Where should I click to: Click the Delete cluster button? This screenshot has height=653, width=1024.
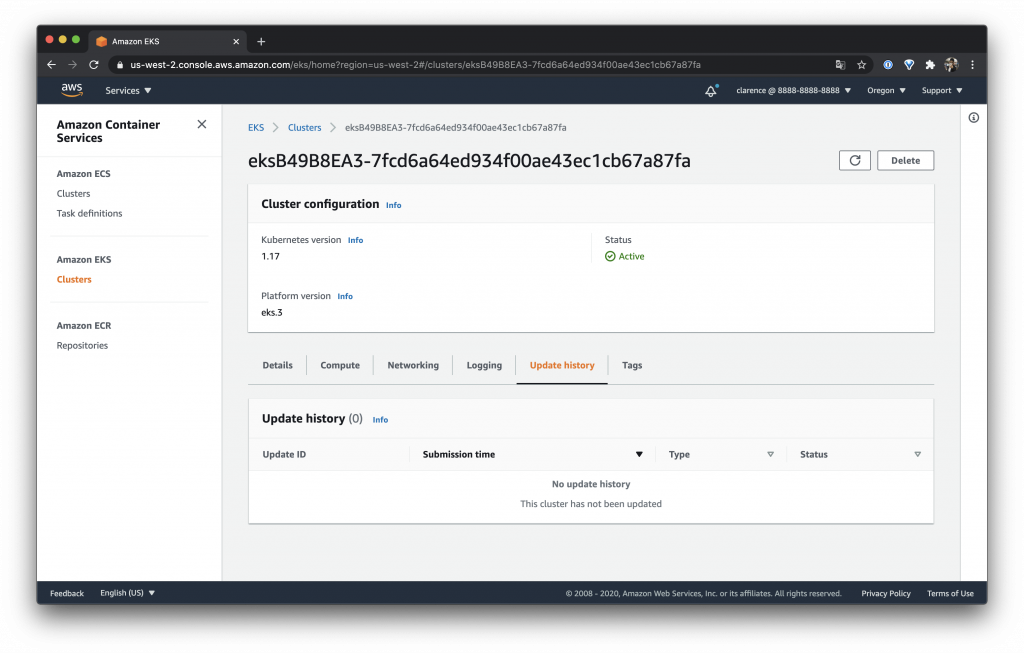tap(905, 160)
